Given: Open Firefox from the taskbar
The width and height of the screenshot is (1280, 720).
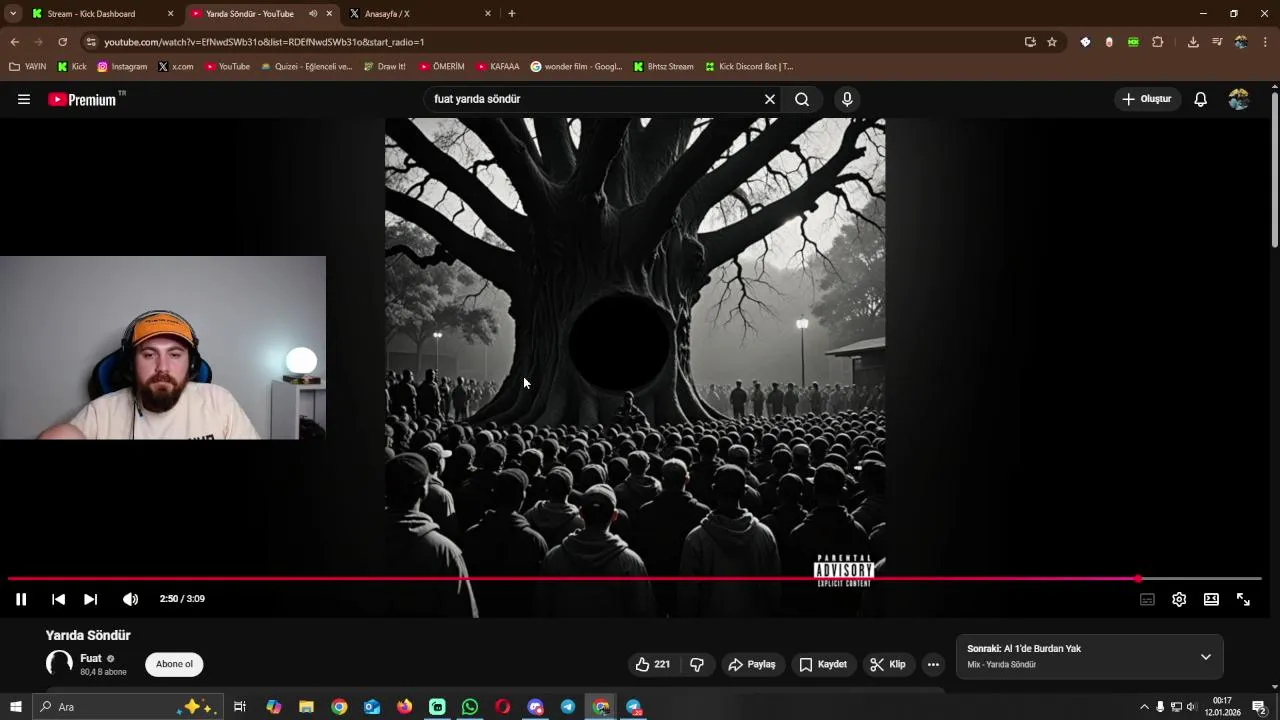Looking at the screenshot, I should (x=404, y=707).
